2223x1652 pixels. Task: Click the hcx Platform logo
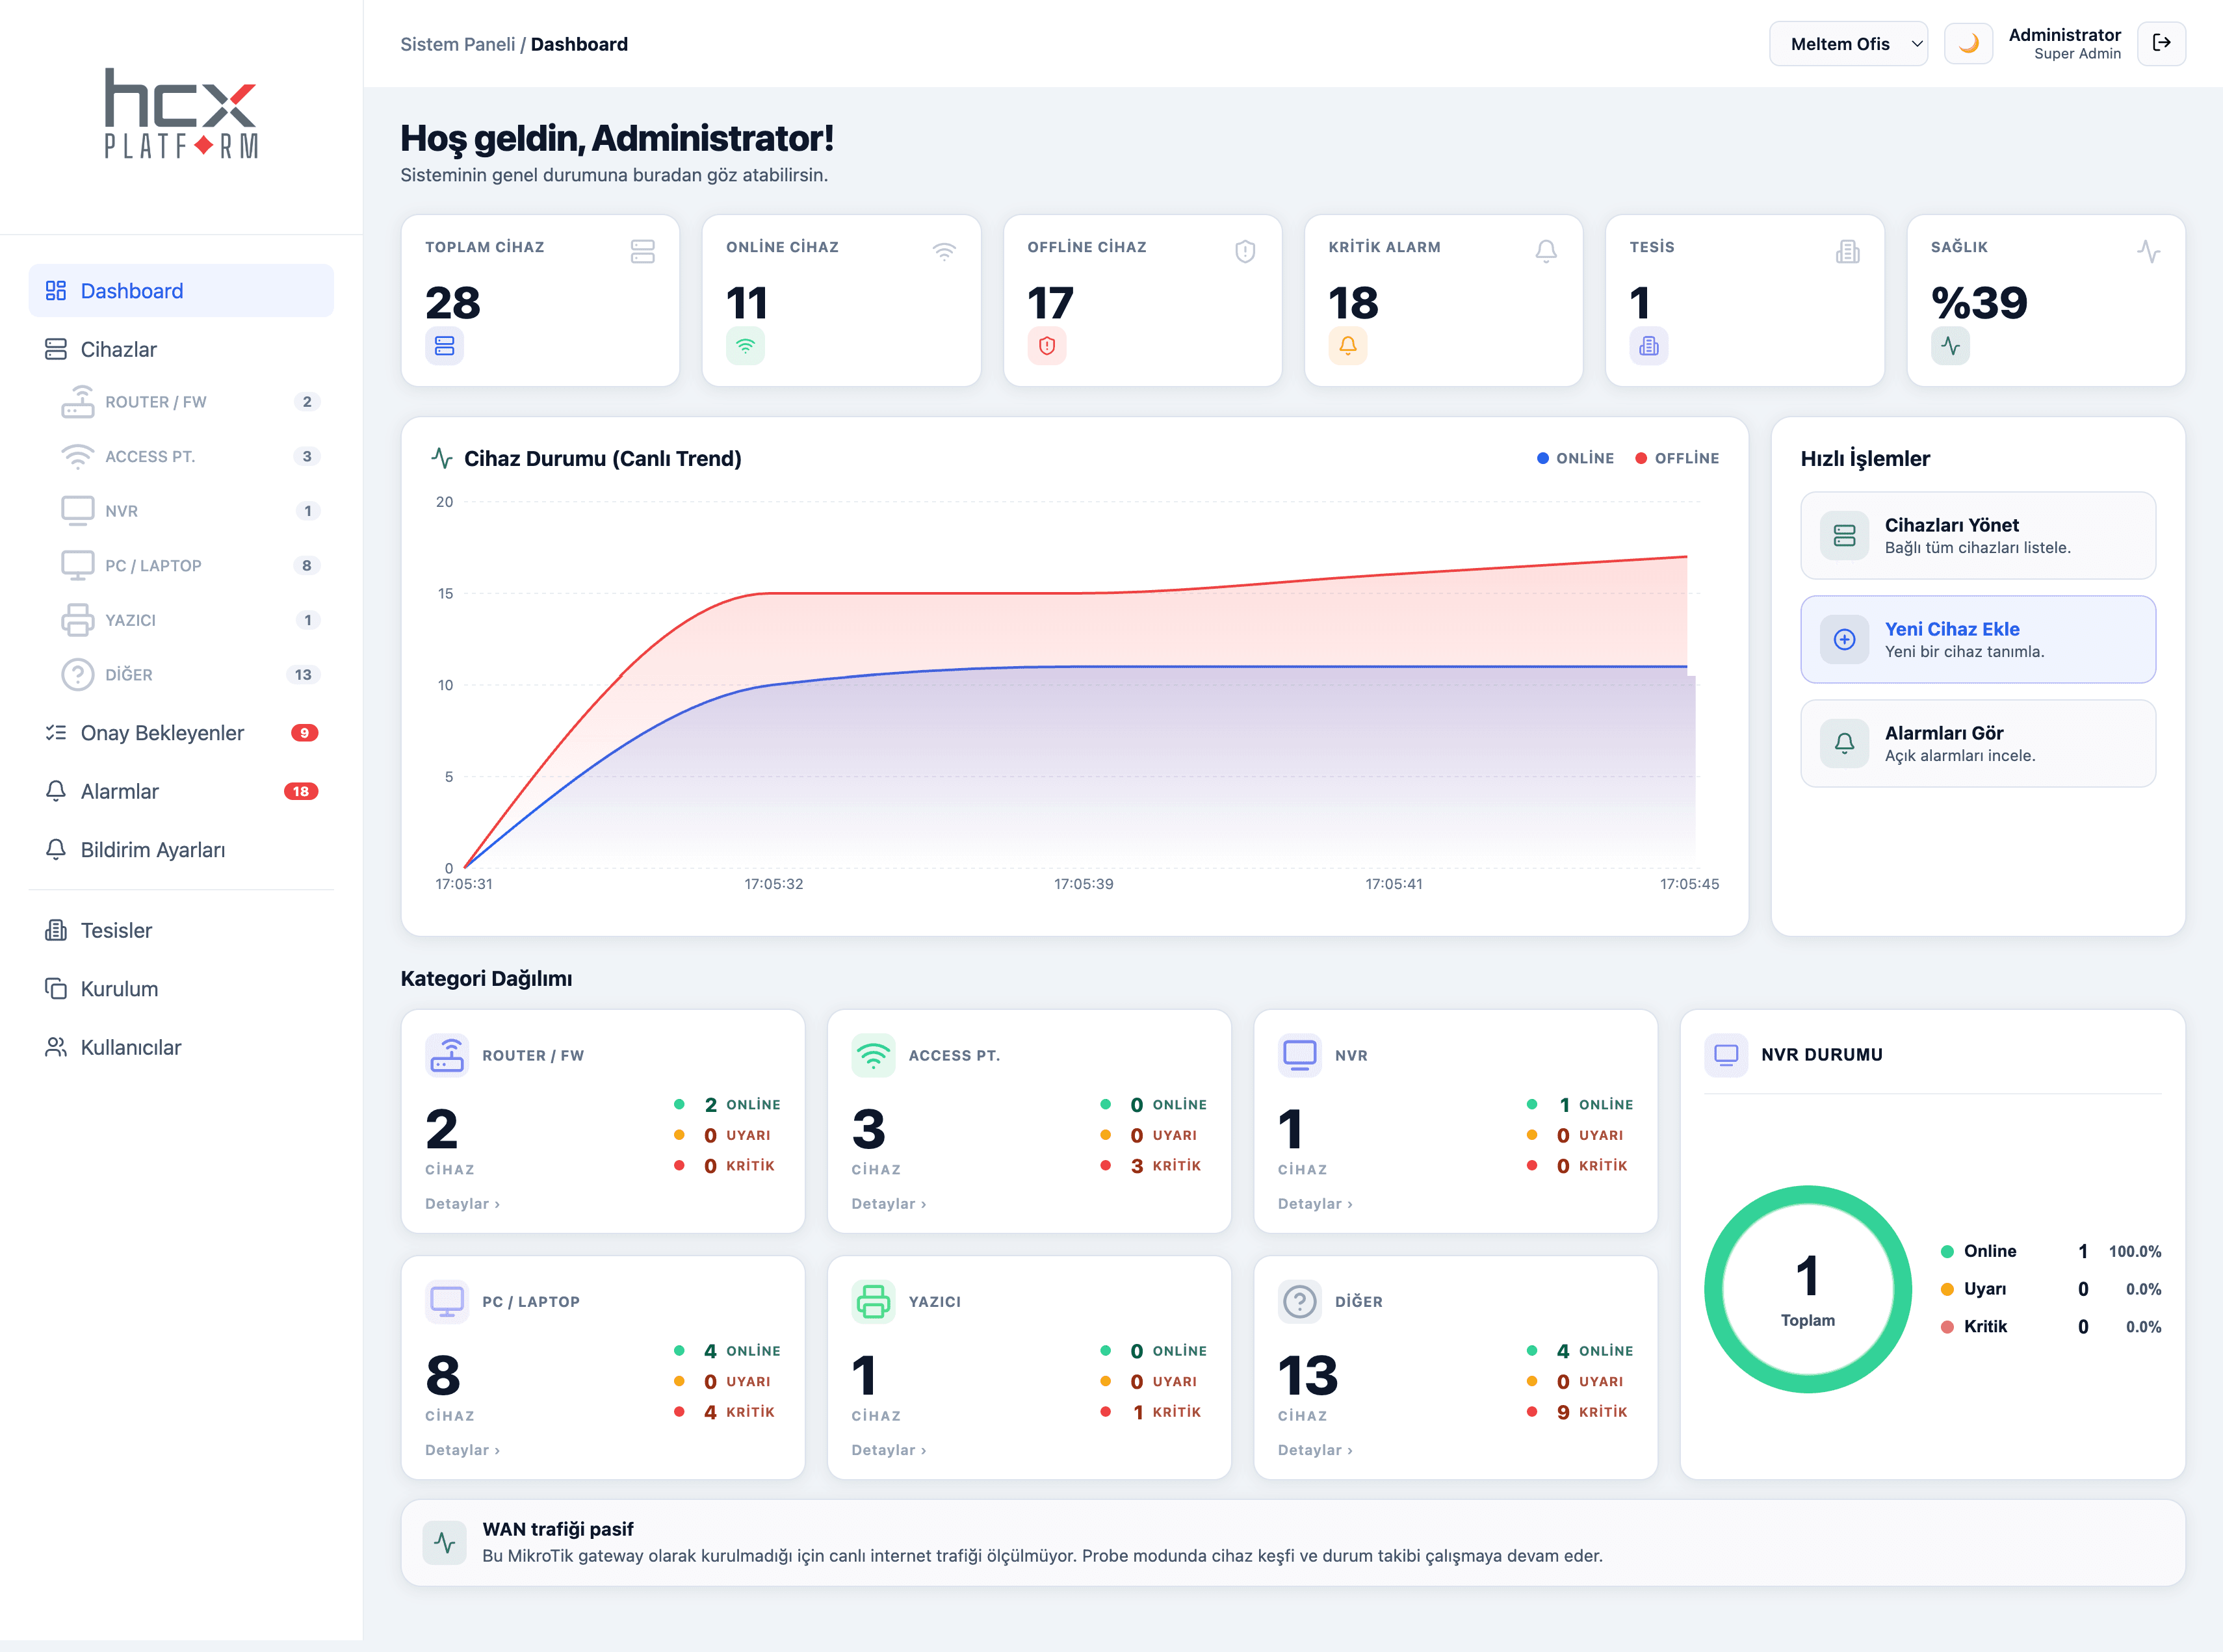(181, 114)
